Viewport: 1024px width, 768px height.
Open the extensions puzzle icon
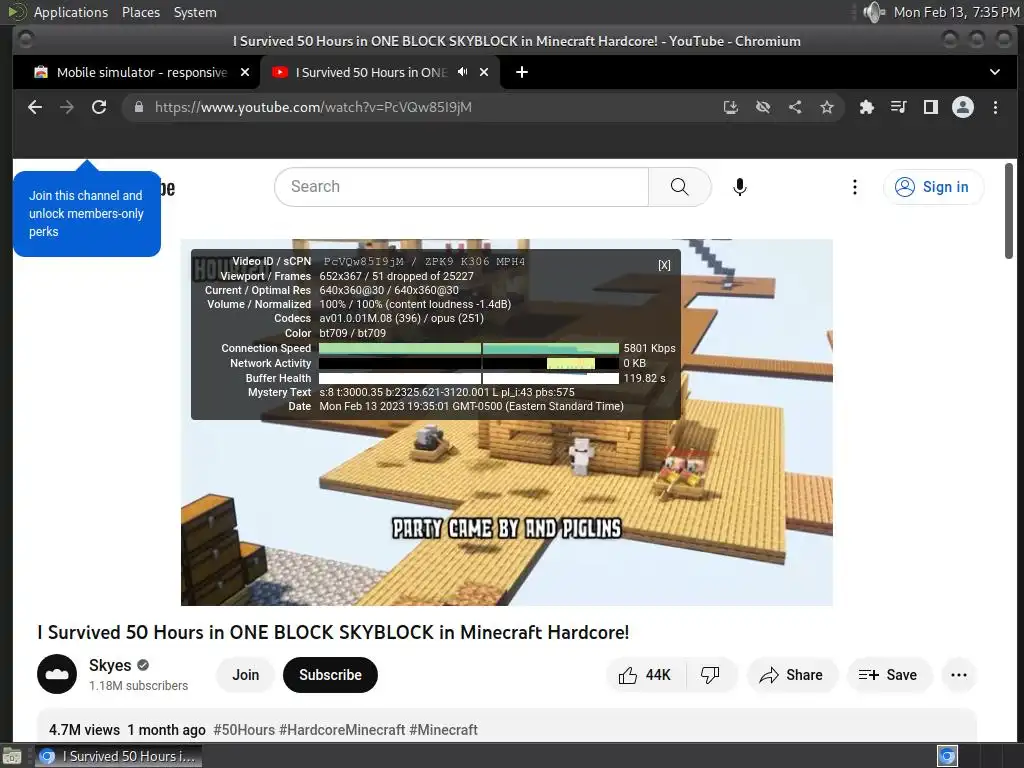coord(867,107)
